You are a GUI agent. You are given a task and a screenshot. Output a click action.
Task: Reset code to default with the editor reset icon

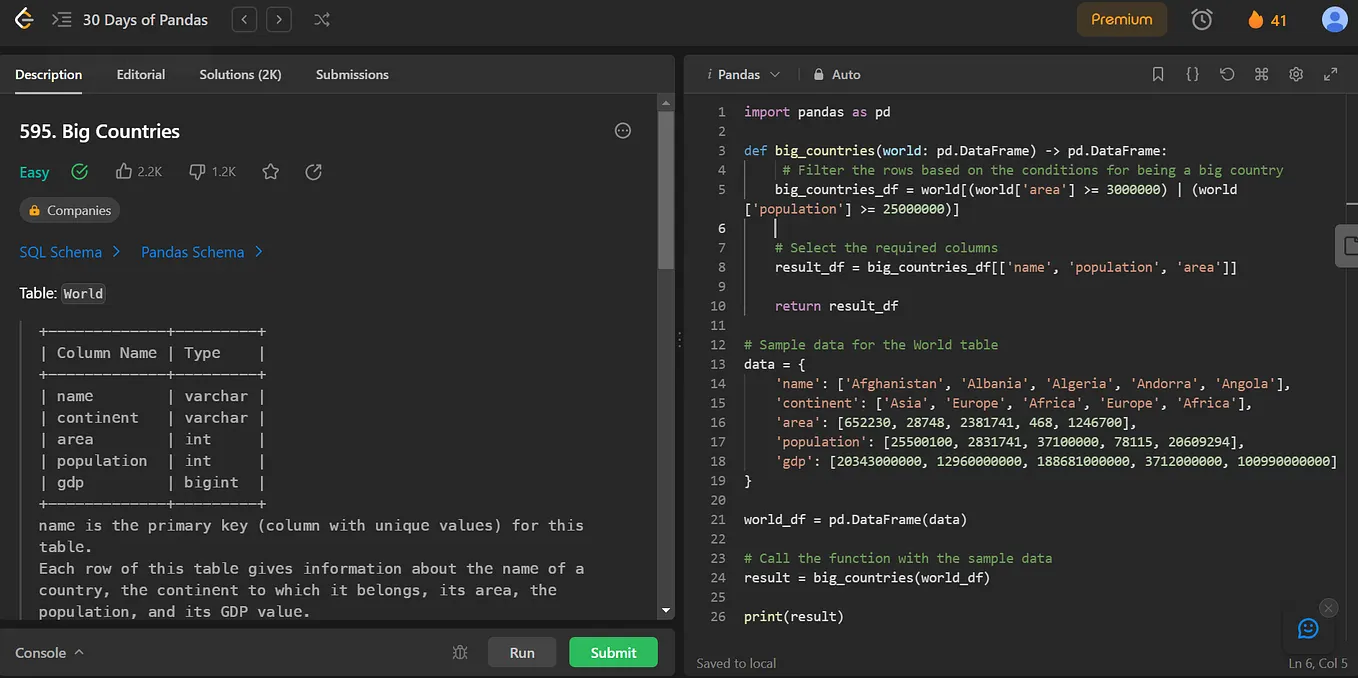point(1227,74)
